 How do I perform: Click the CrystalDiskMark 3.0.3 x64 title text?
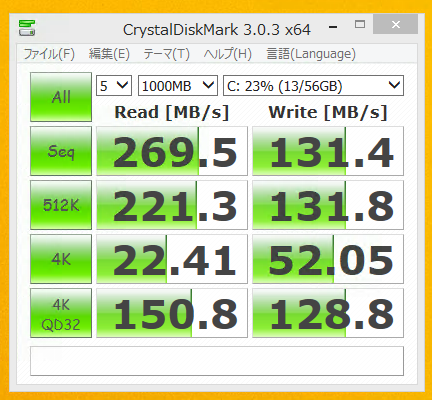[x=217, y=30]
